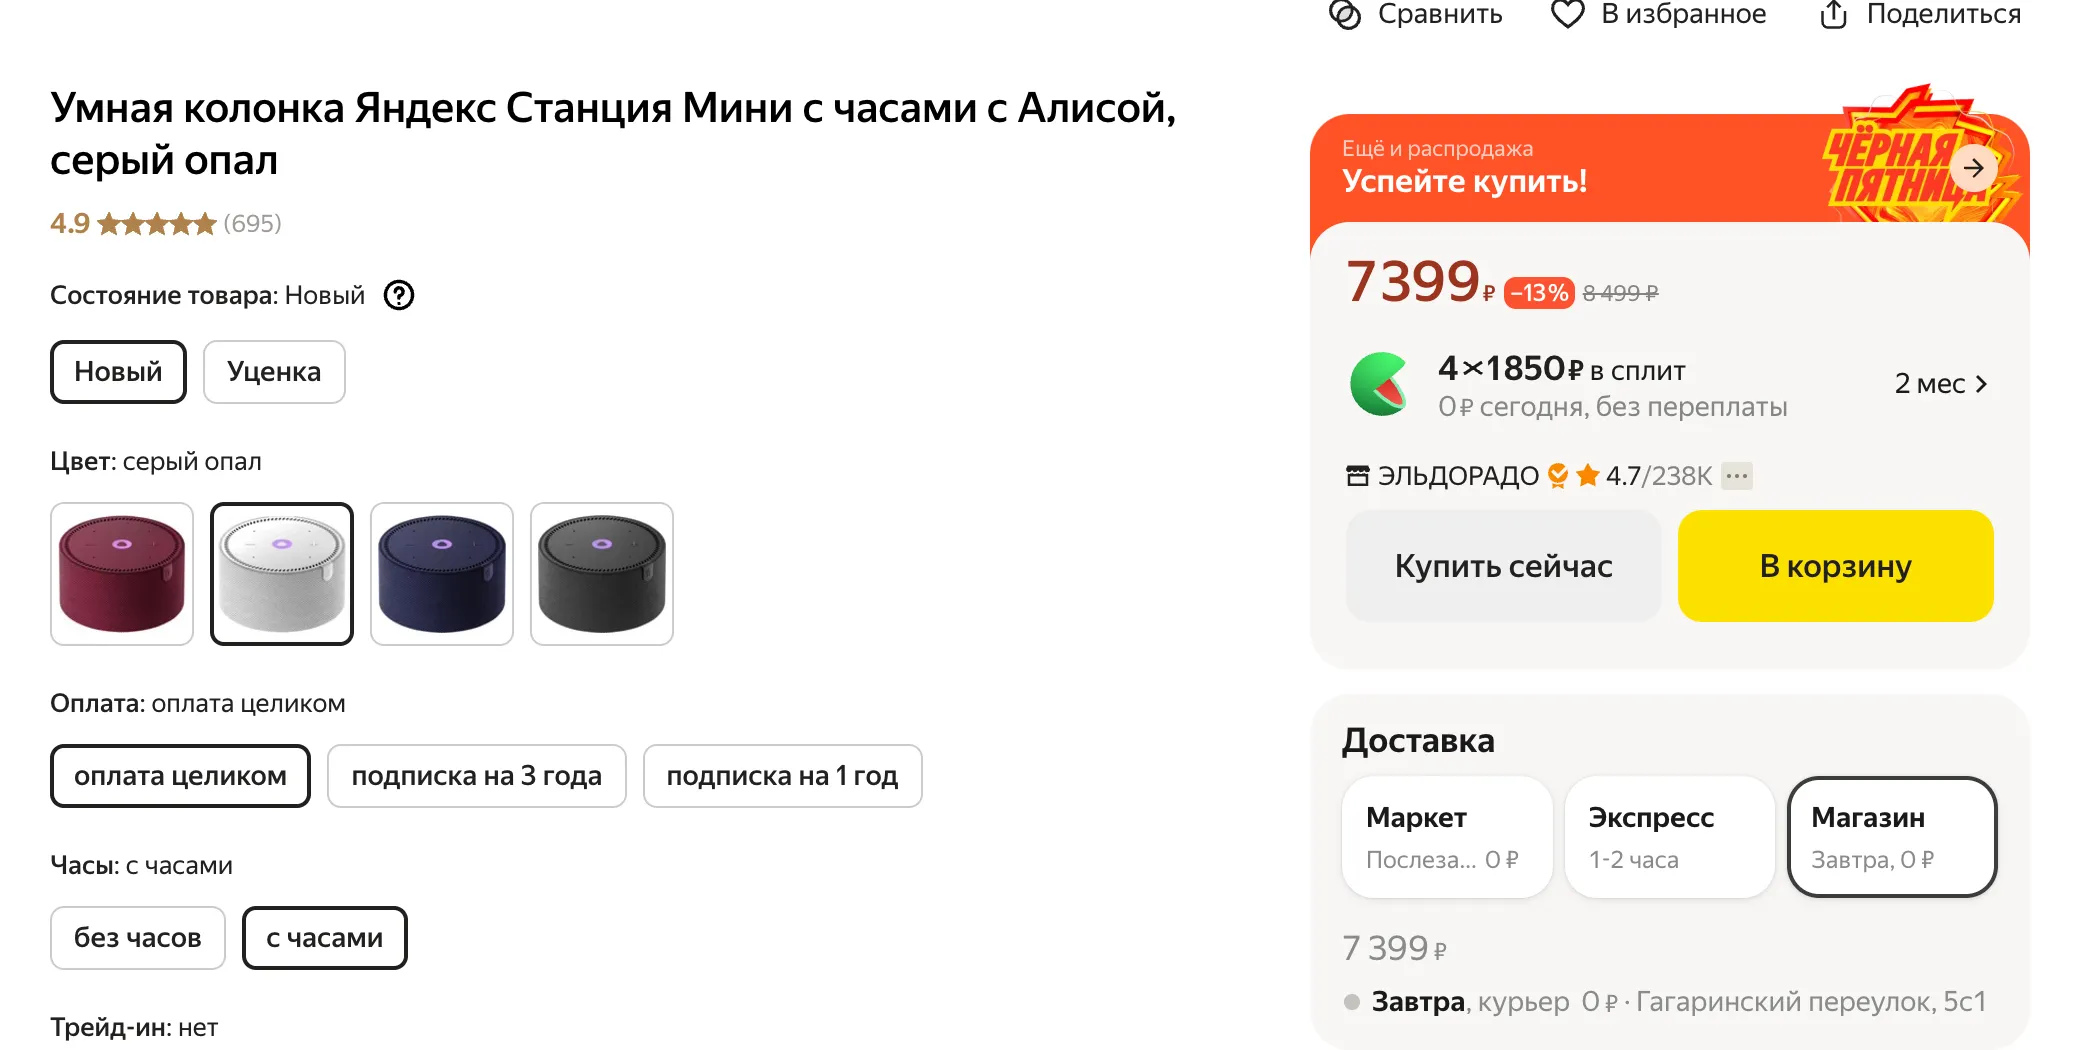Open the review count (695) next to the rating
The height and width of the screenshot is (1050, 2074).
pyautogui.click(x=252, y=223)
